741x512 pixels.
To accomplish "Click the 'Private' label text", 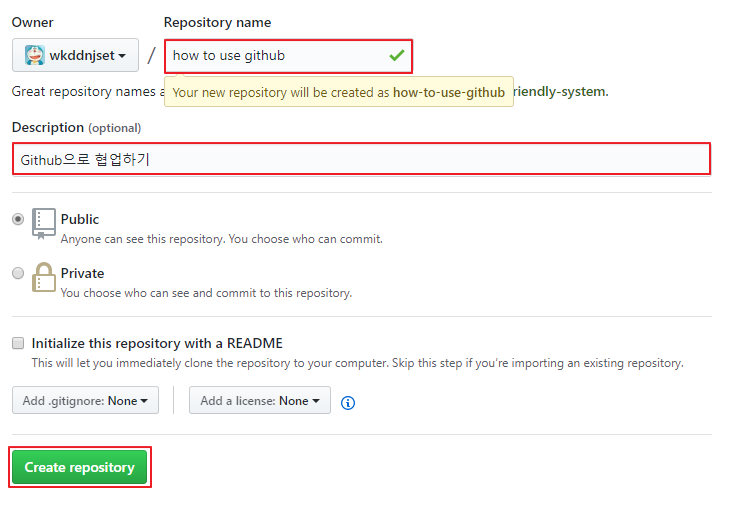I will pos(82,273).
